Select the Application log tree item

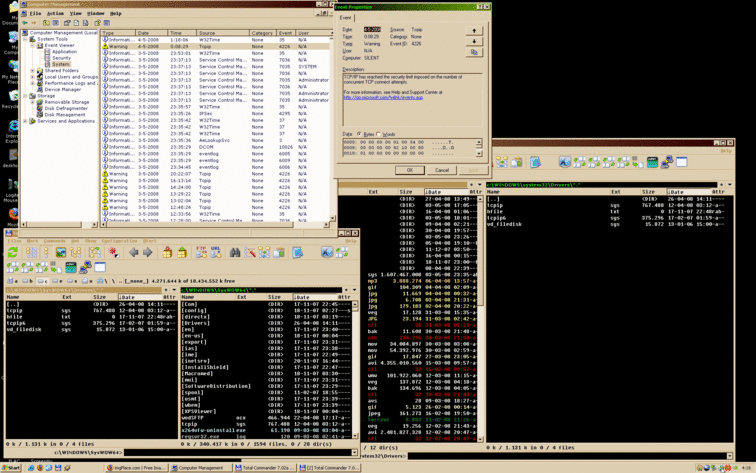tap(64, 52)
